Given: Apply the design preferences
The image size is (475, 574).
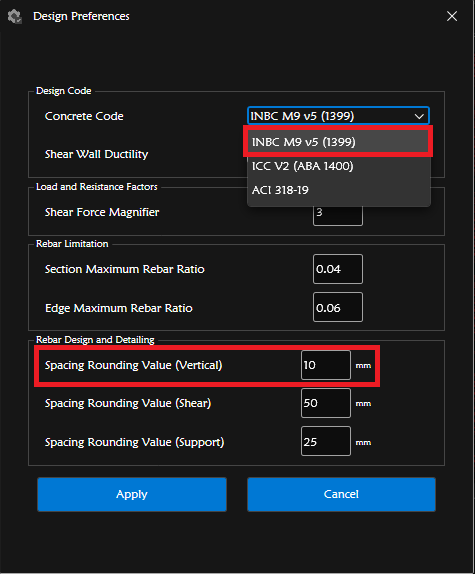Looking at the screenshot, I should click(132, 494).
